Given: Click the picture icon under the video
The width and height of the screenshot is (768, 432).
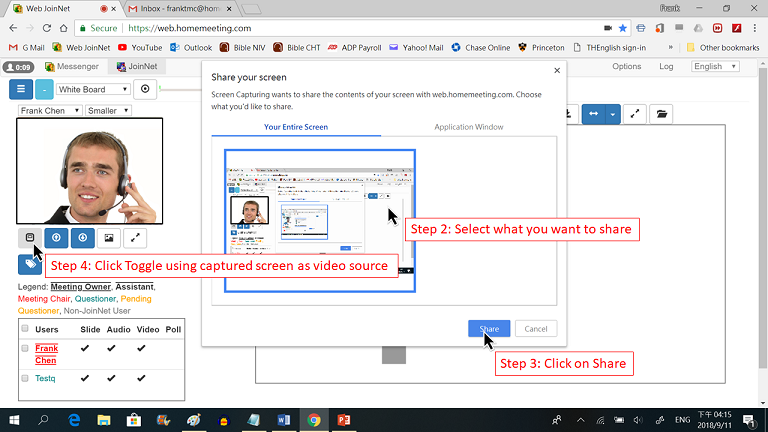Looking at the screenshot, I should (109, 238).
